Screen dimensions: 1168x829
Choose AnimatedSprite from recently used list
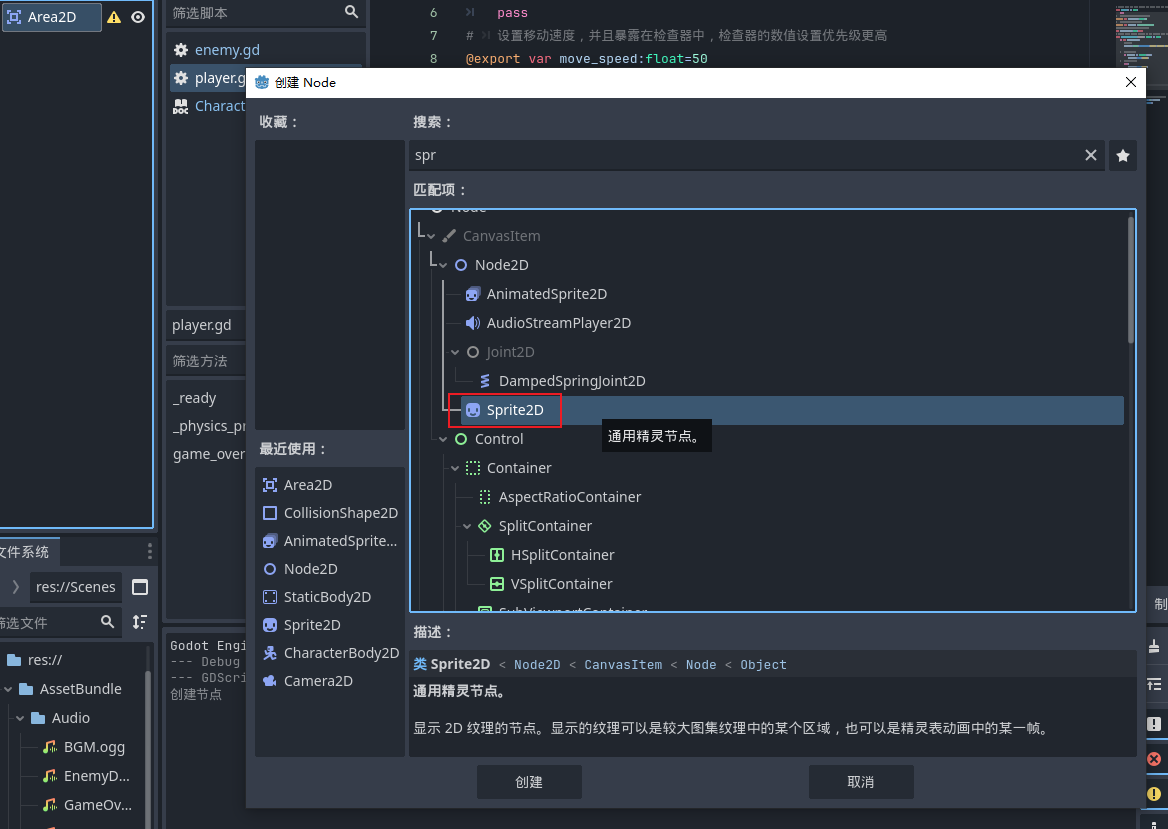340,541
